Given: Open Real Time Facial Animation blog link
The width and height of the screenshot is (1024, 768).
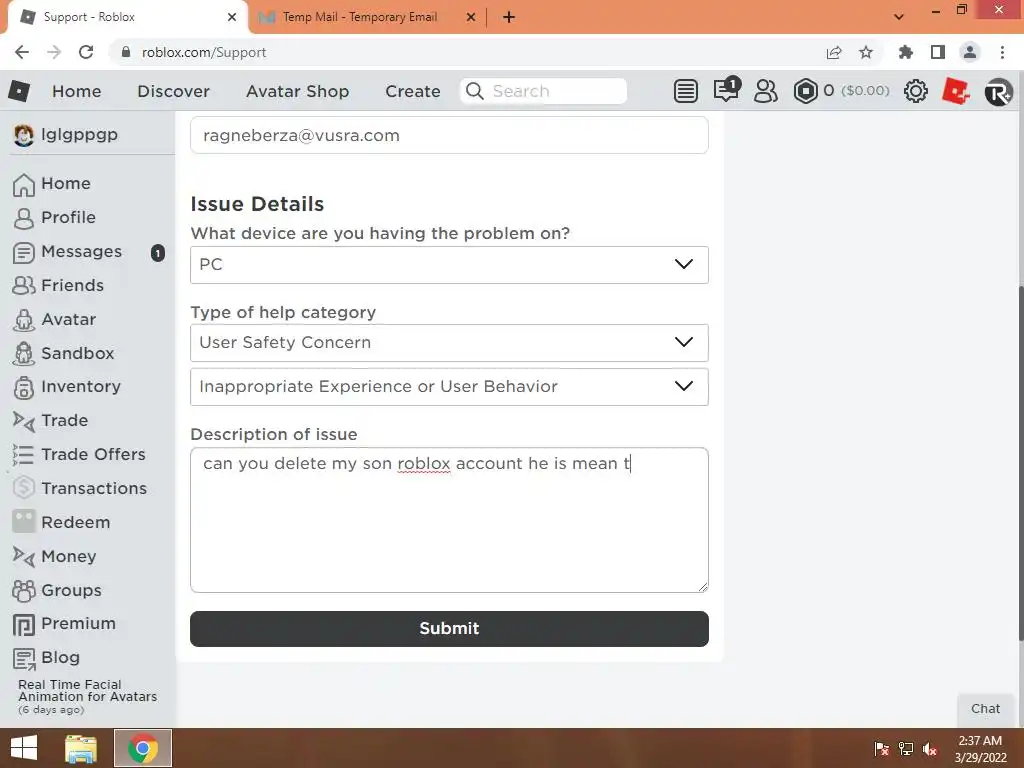Looking at the screenshot, I should [x=88, y=691].
